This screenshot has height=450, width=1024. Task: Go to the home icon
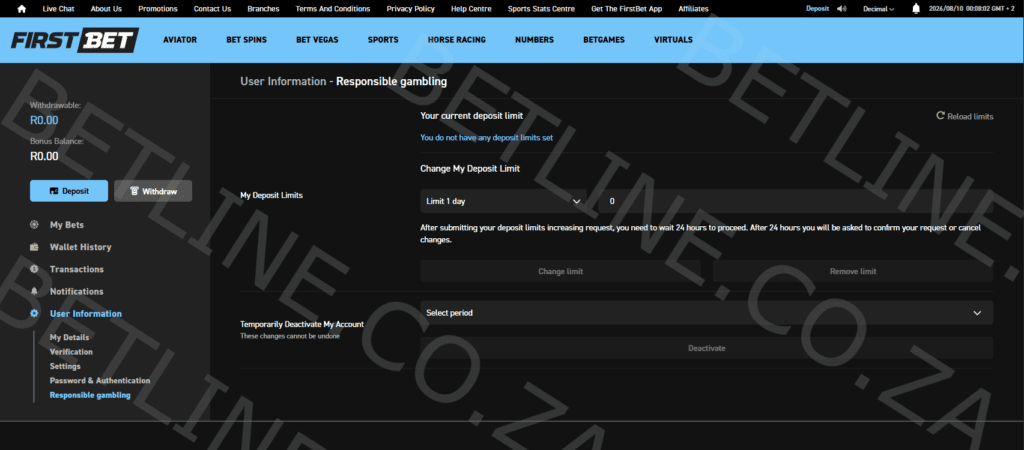(22, 8)
